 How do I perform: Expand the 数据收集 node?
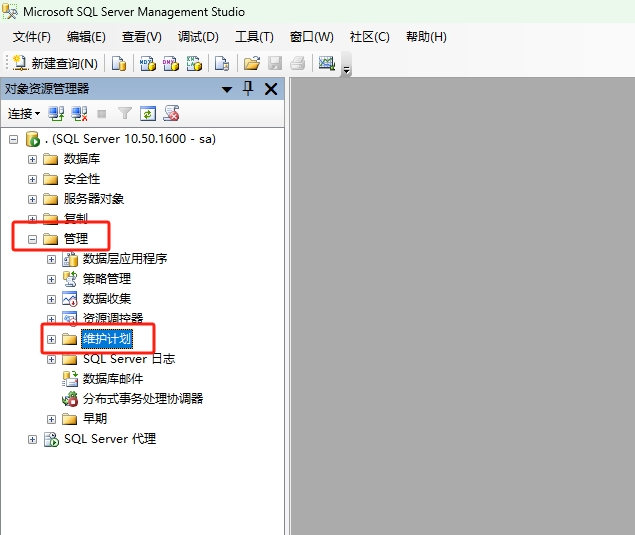51,299
